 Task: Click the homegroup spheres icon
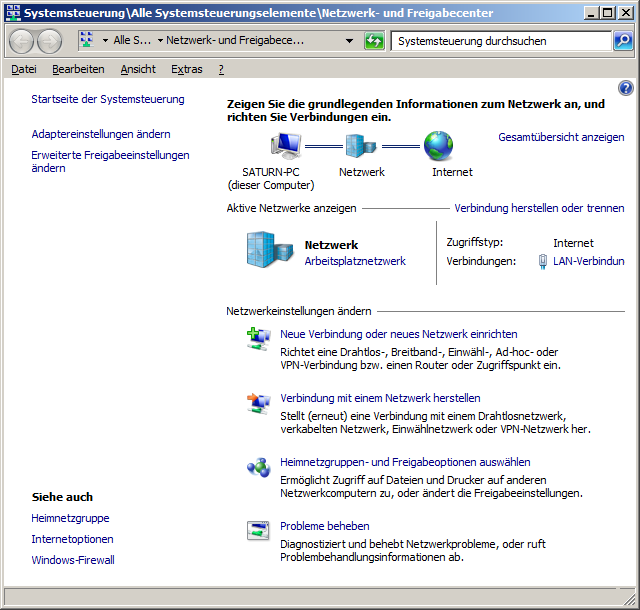pyautogui.click(x=258, y=468)
